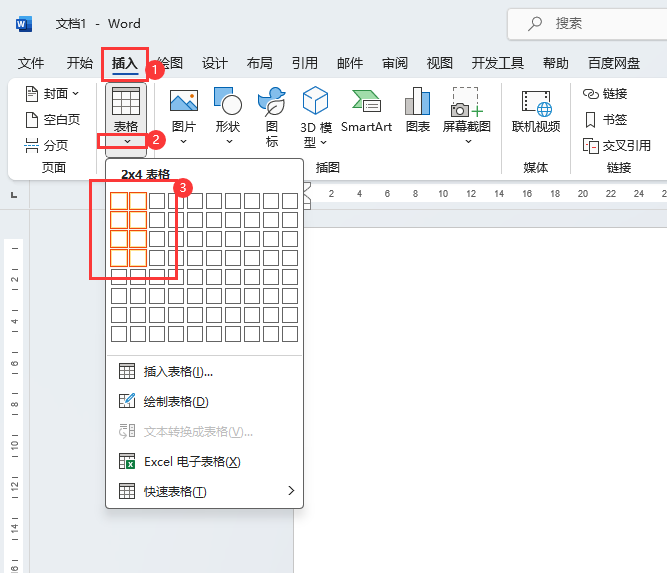Screen dimensions: 667x573
Task: Click the 表格 table grid icon
Action: point(126,101)
